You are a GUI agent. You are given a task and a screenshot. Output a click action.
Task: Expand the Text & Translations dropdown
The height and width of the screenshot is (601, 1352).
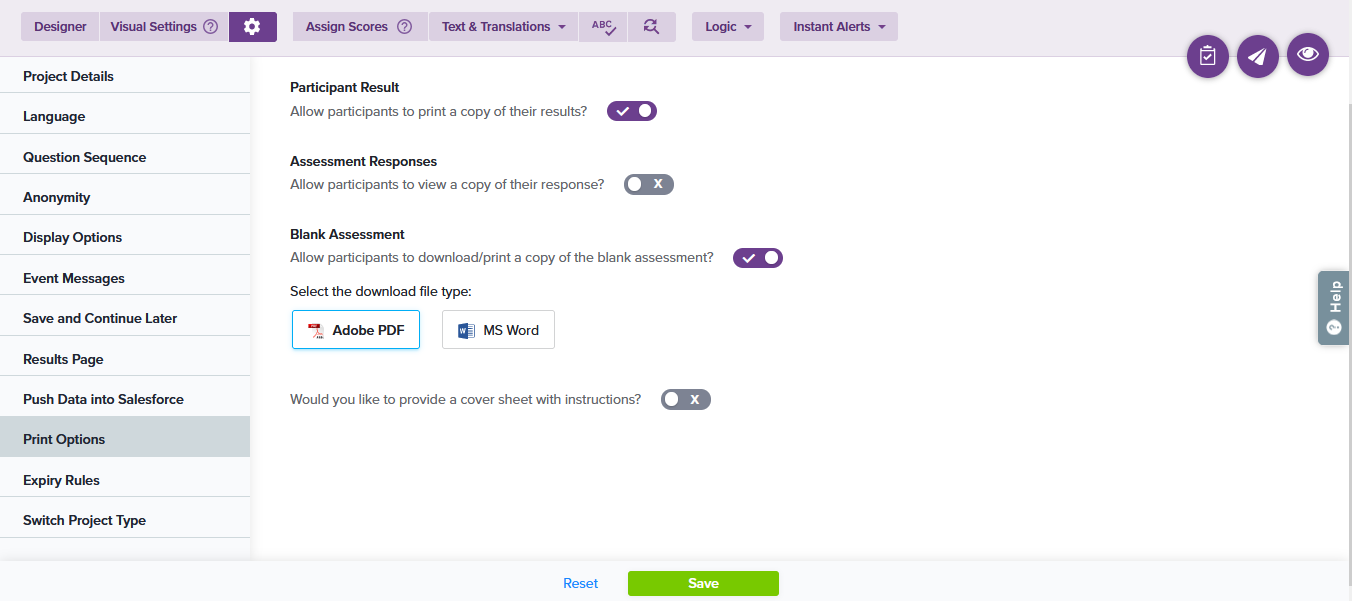(504, 27)
